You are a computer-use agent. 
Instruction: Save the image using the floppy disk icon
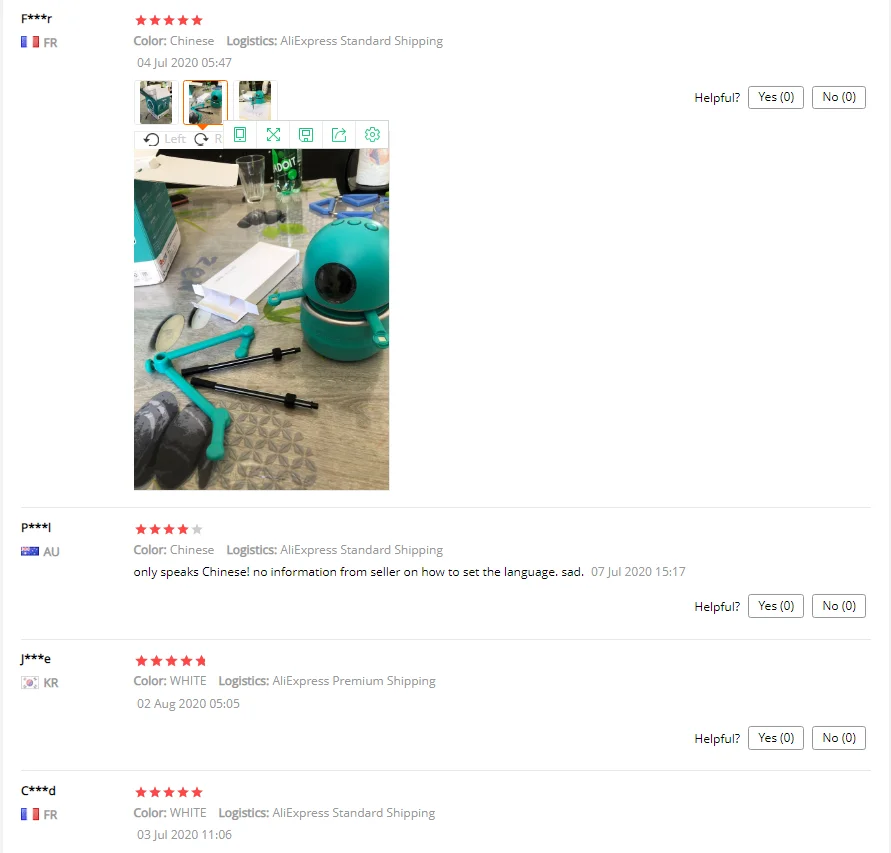click(x=306, y=135)
